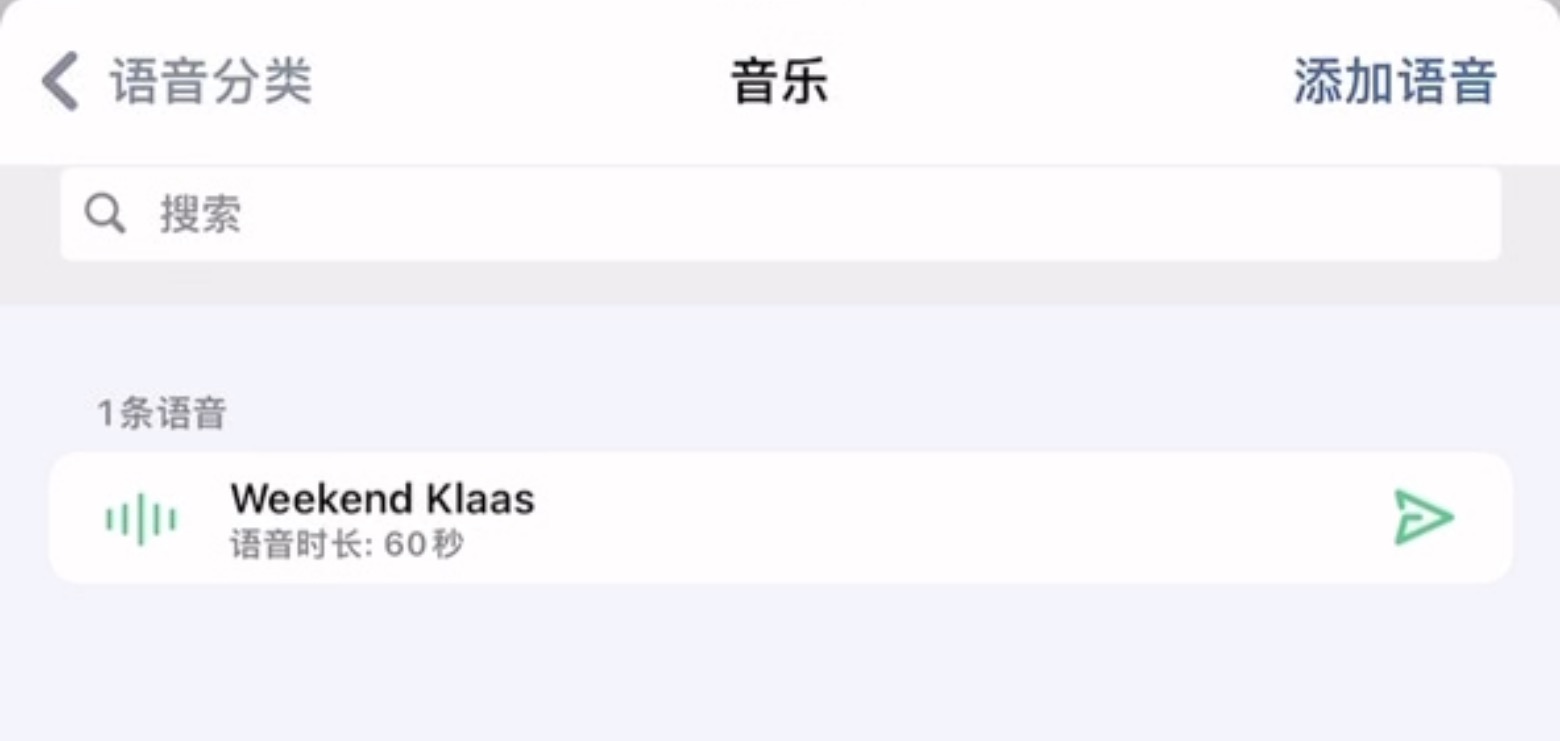Screen dimensions: 1560x741
Task: Tap the back chevron arrow
Action: (60, 82)
